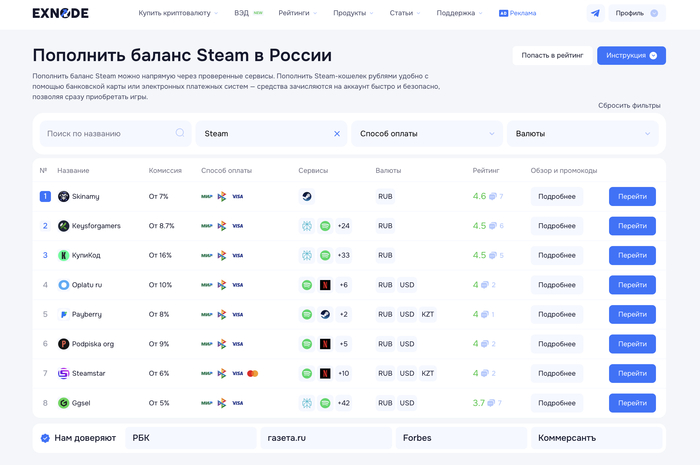Viewport: 700px width, 465px height.
Task: Click Подробнее for КупиКод
Action: [x=557, y=256]
